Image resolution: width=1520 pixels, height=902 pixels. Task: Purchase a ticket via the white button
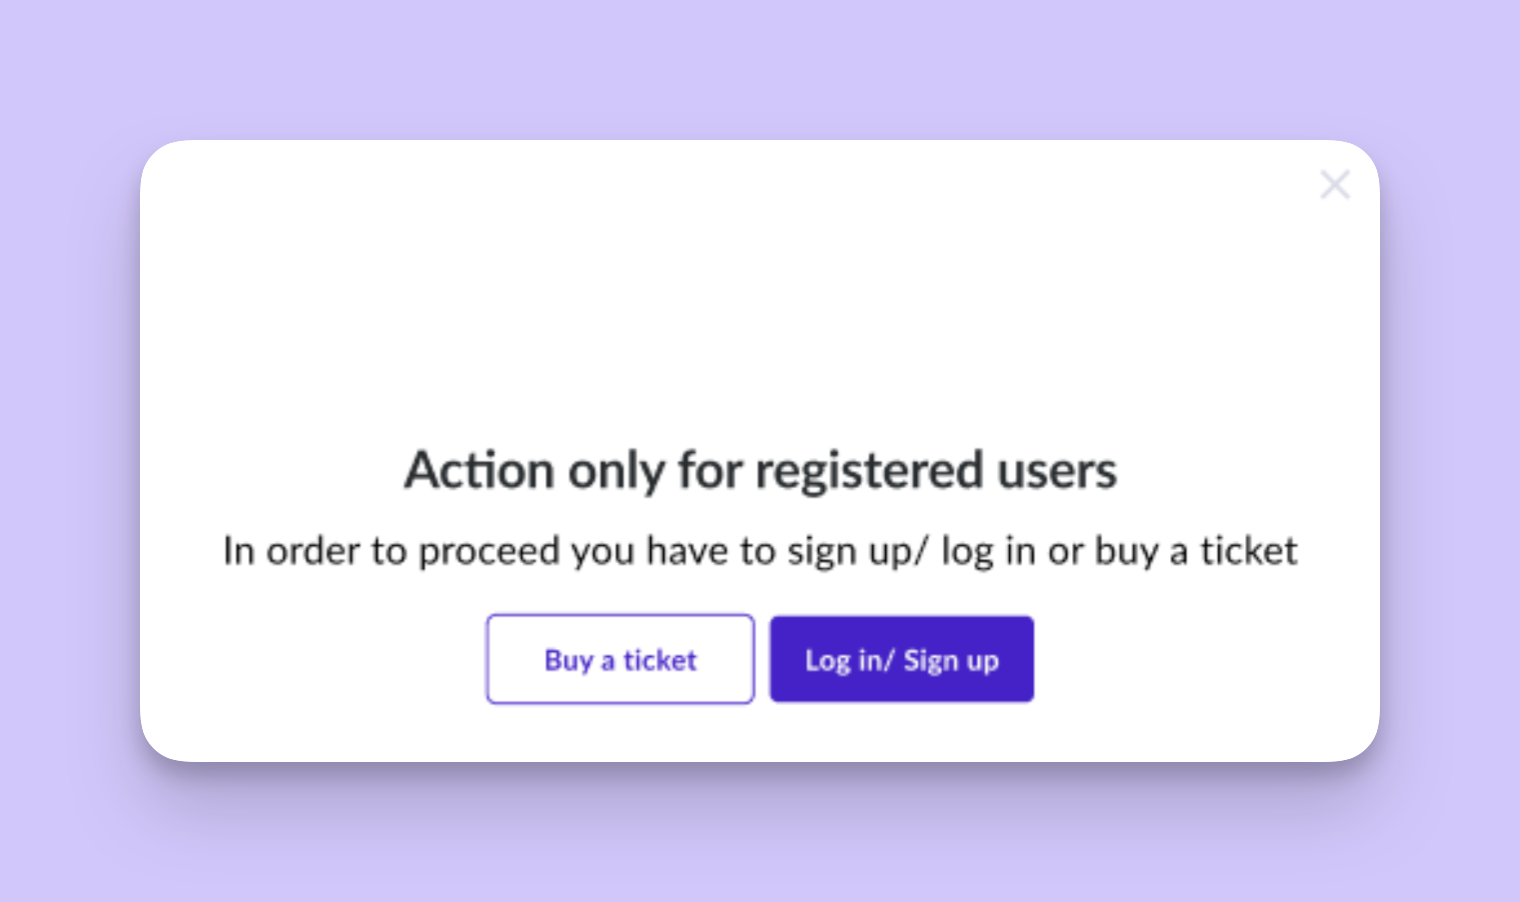[620, 659]
